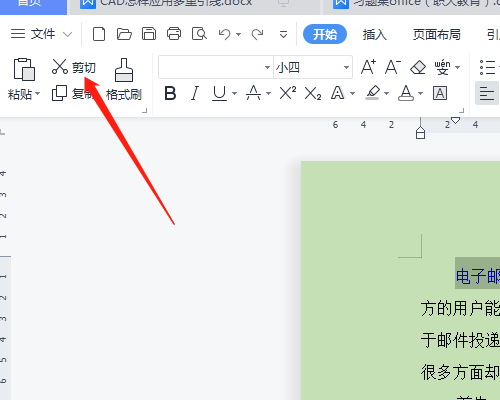Create a new blank document

pos(99,34)
